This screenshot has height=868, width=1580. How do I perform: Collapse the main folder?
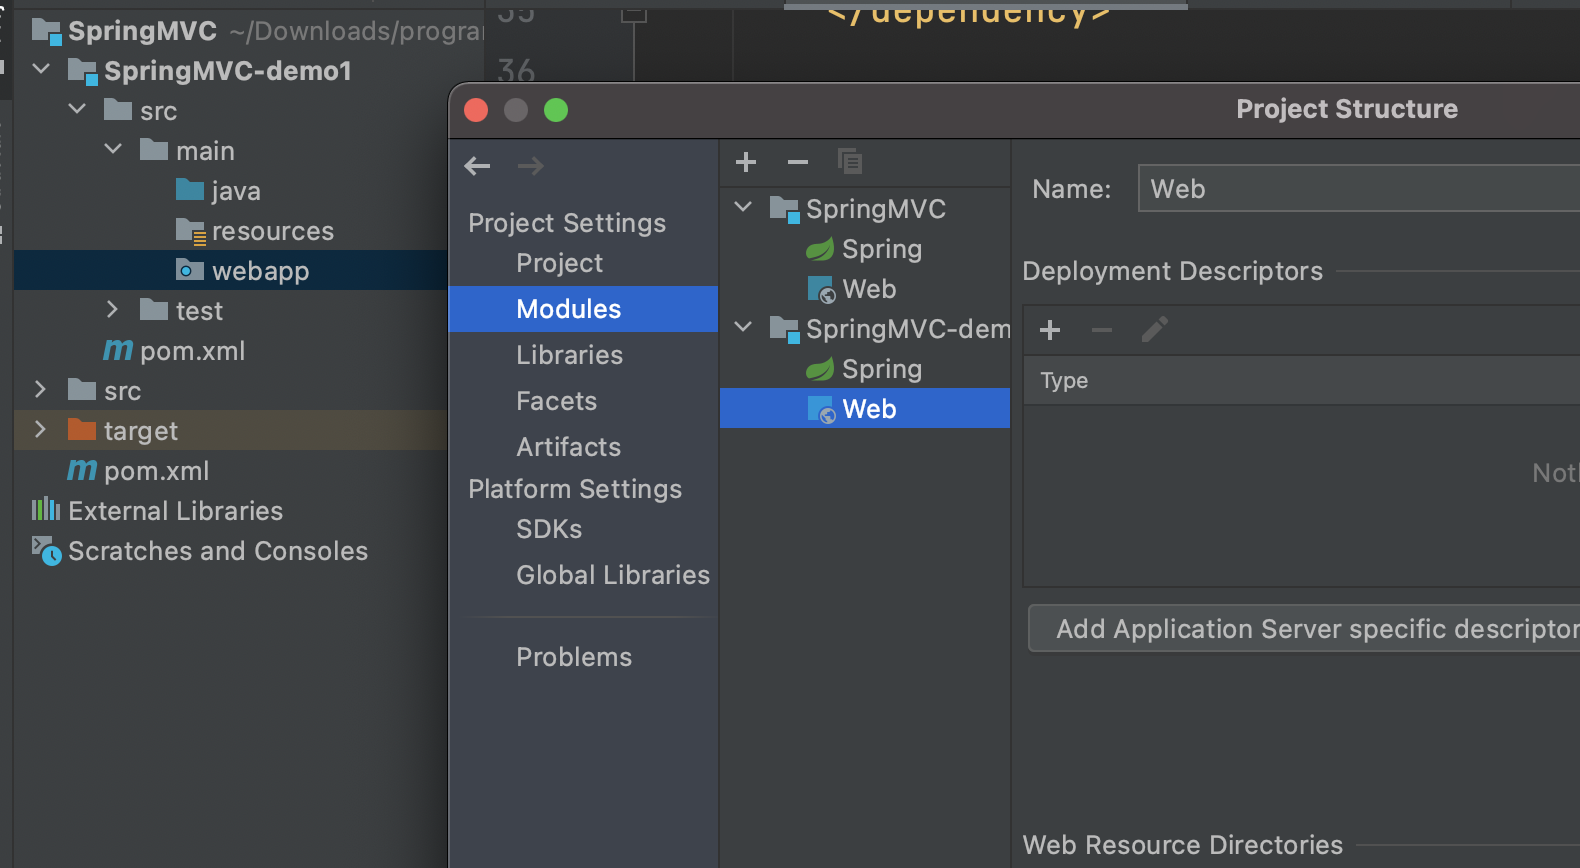(x=113, y=150)
